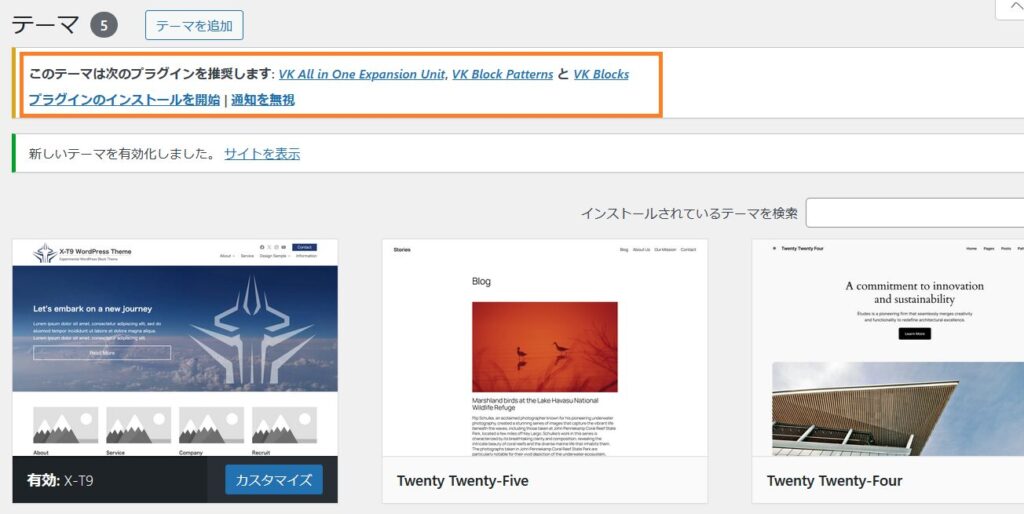Click the X-T9 logo icon in preview header
This screenshot has height=514, width=1024.
pyautogui.click(x=45, y=253)
